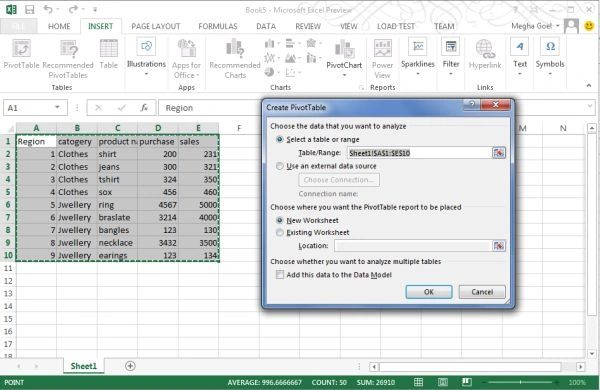600x390 pixels.
Task: Confirm the dialog with OK
Action: pos(429,292)
